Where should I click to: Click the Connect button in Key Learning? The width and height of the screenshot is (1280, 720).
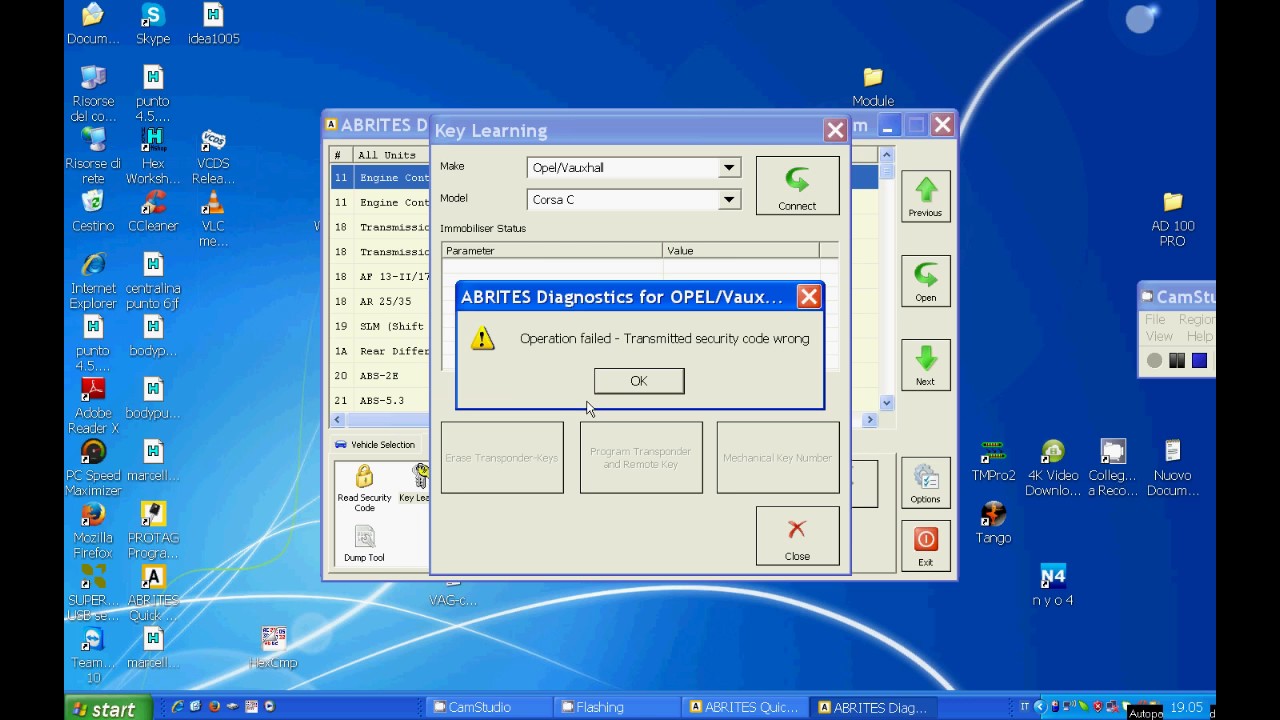tap(797, 185)
